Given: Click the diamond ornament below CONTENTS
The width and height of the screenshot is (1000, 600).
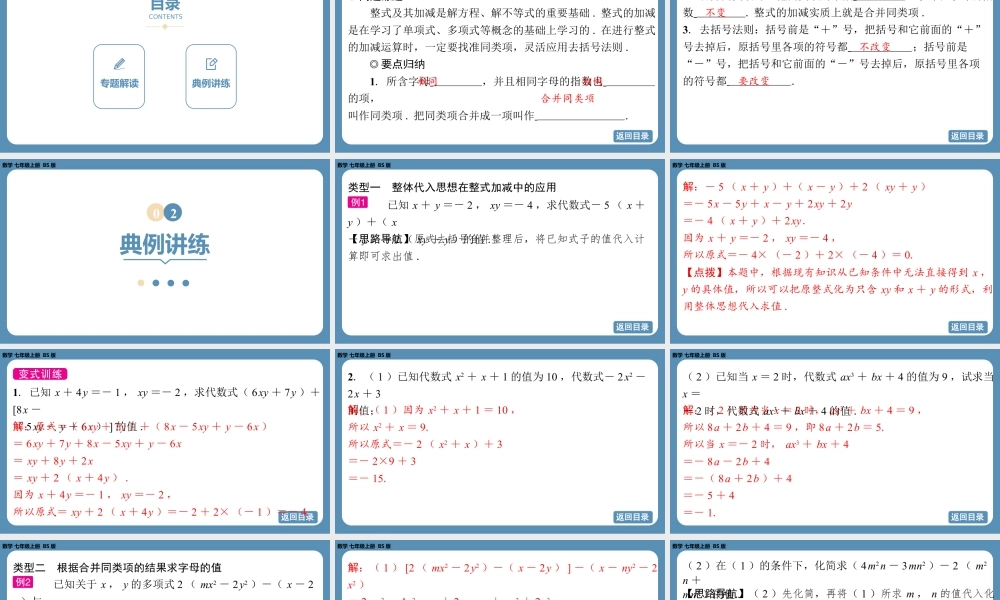Looking at the screenshot, I should [x=163, y=27].
